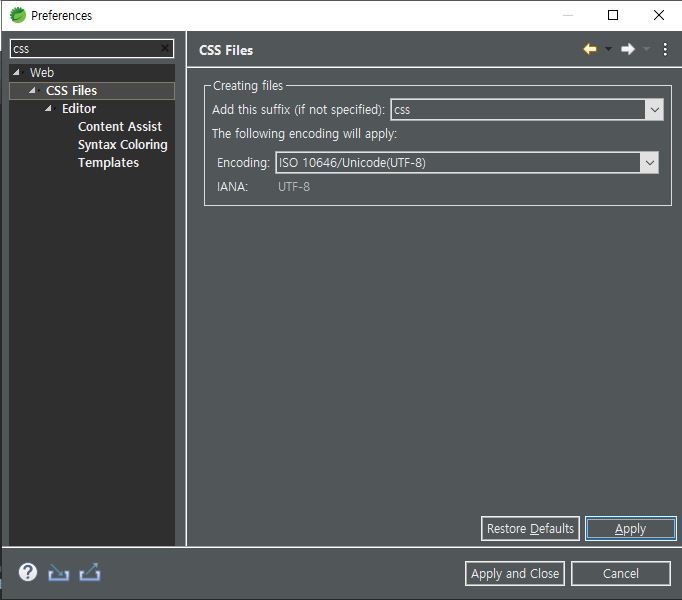Click the forward navigation arrow

click(x=628, y=50)
